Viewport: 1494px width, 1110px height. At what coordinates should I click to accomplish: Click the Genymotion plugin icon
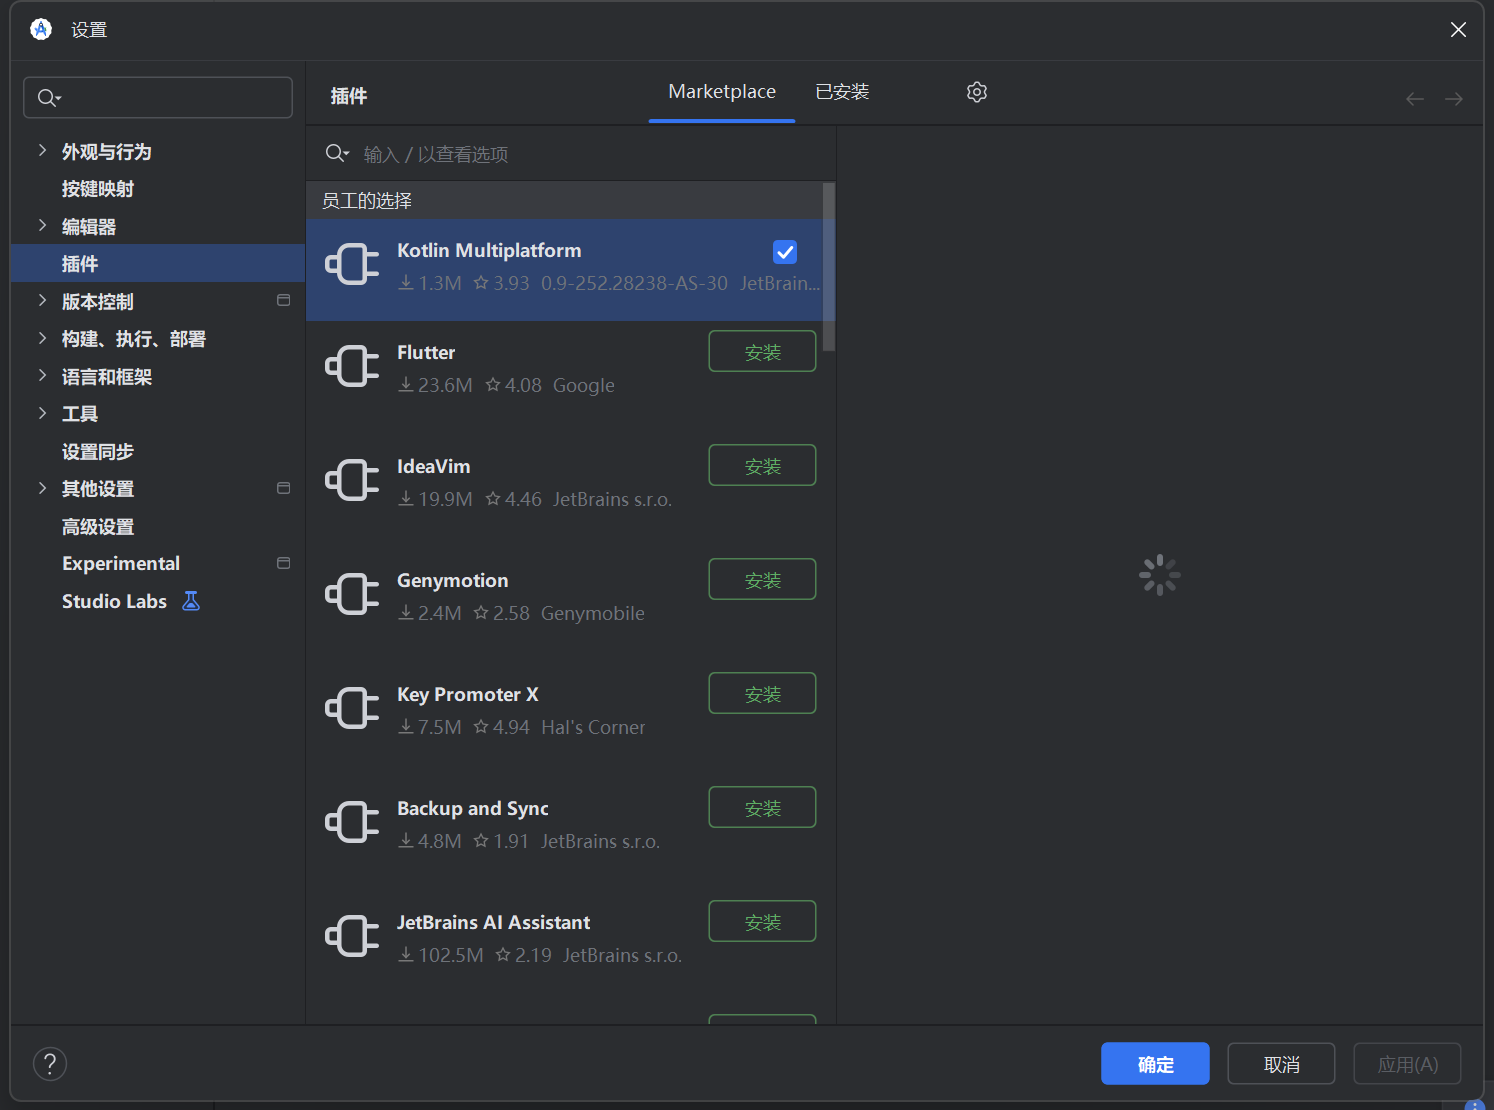click(x=352, y=594)
